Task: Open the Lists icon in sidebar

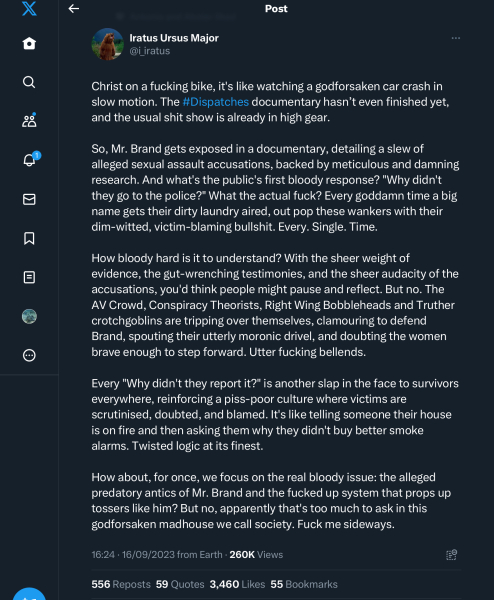Action: click(x=29, y=277)
